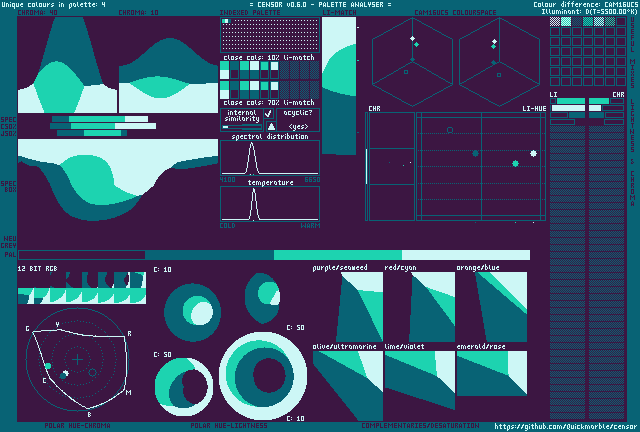Click the "CHROMA: 40" label
The width and height of the screenshot is (640, 432).
[x=38, y=13]
